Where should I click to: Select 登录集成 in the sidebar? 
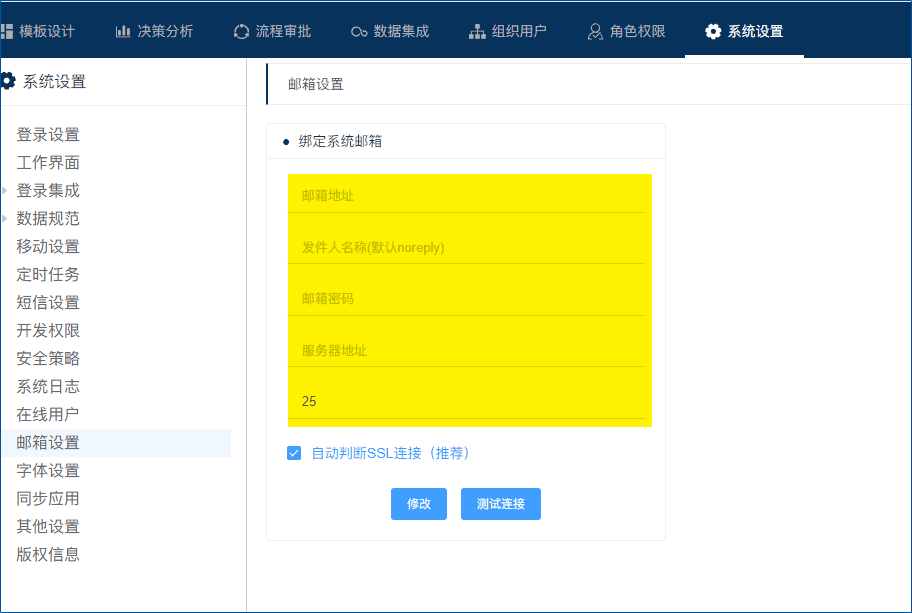[x=48, y=190]
